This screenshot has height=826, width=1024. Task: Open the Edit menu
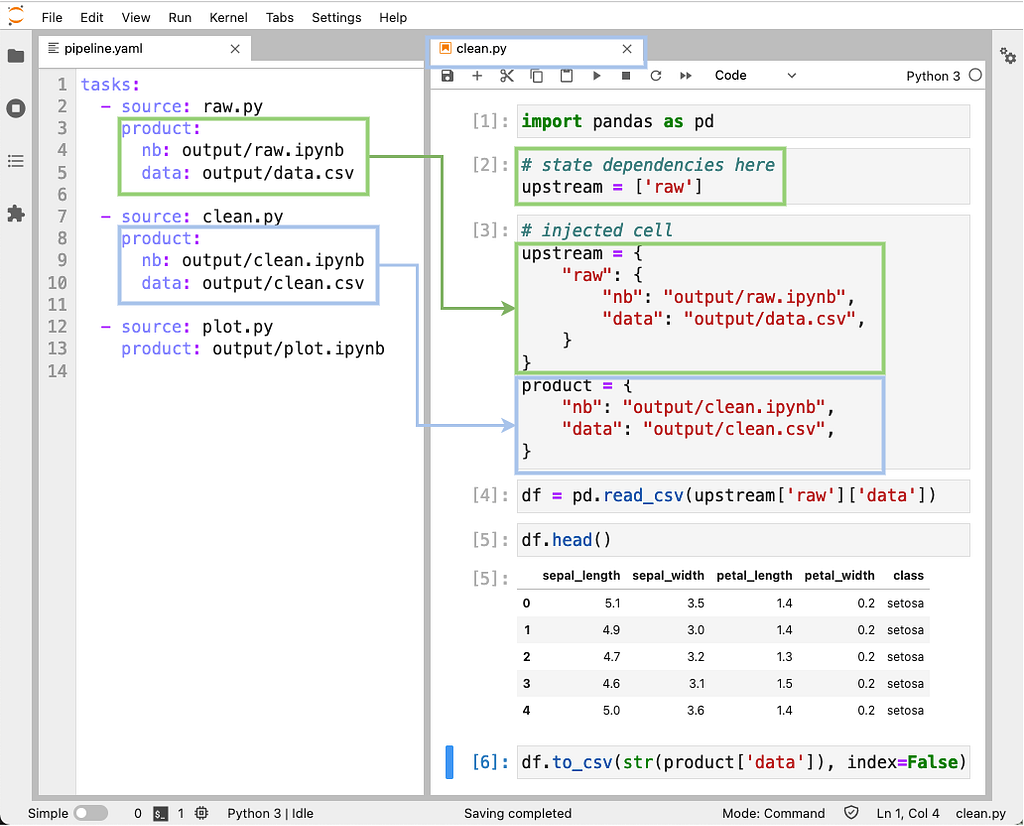click(x=91, y=18)
